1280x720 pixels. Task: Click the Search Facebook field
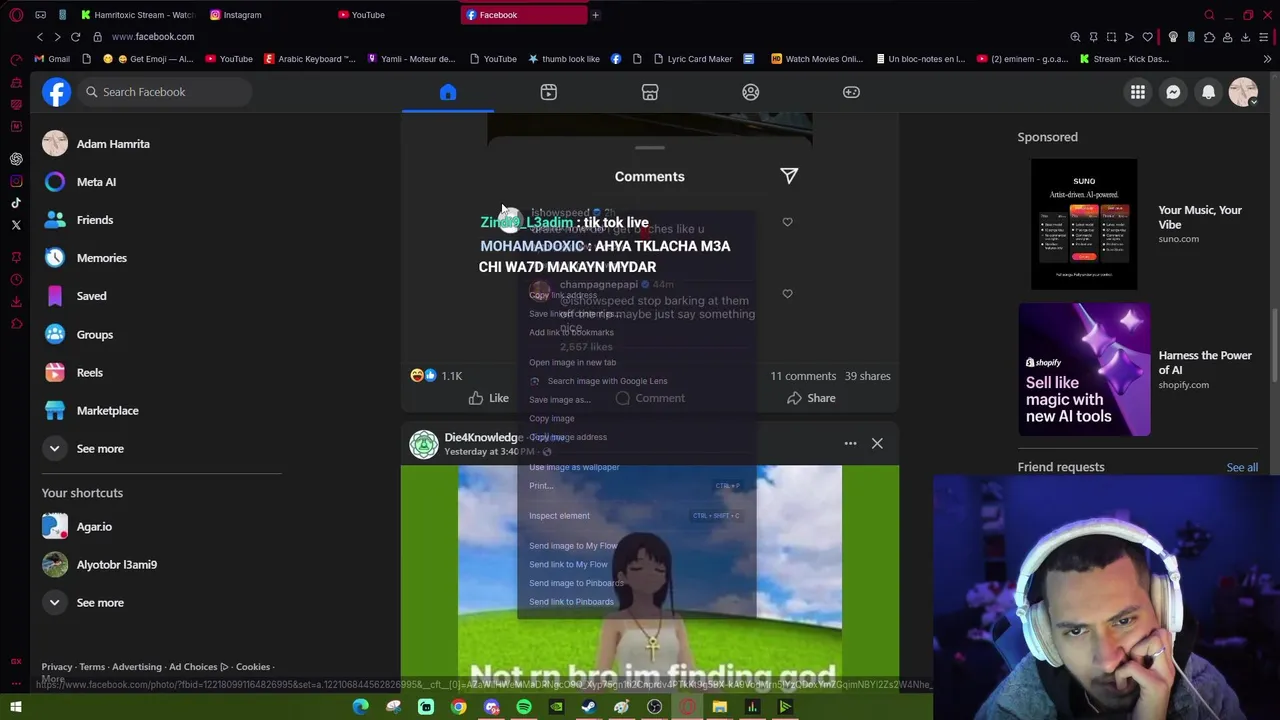click(165, 92)
